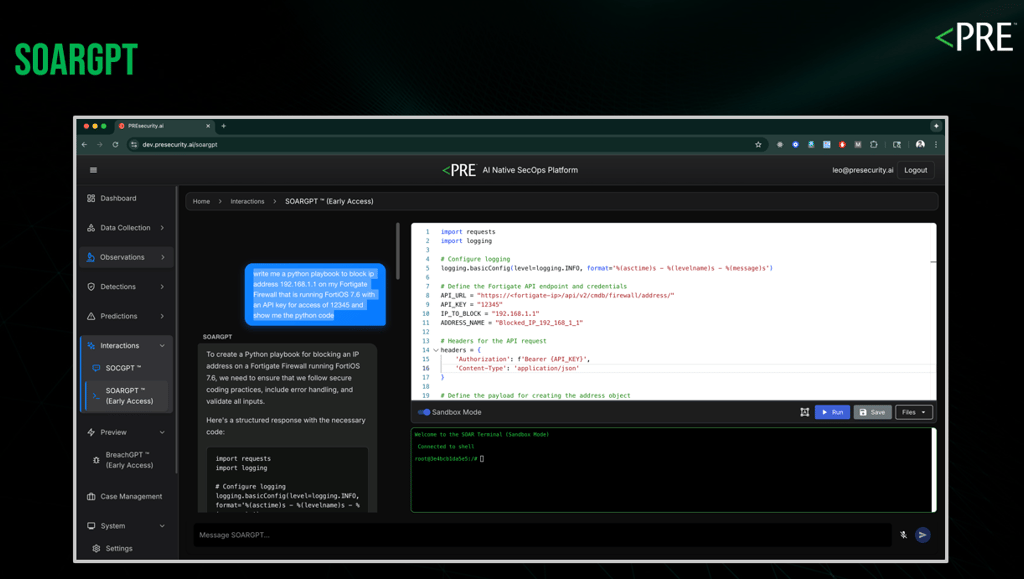Open SOCGPT in the sidebar
This screenshot has width=1024, height=579.
tap(123, 368)
